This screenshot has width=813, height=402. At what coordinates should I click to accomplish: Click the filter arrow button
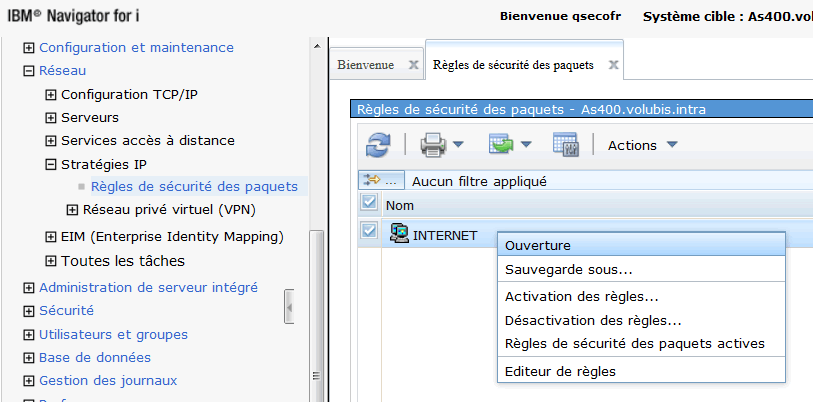click(x=381, y=181)
